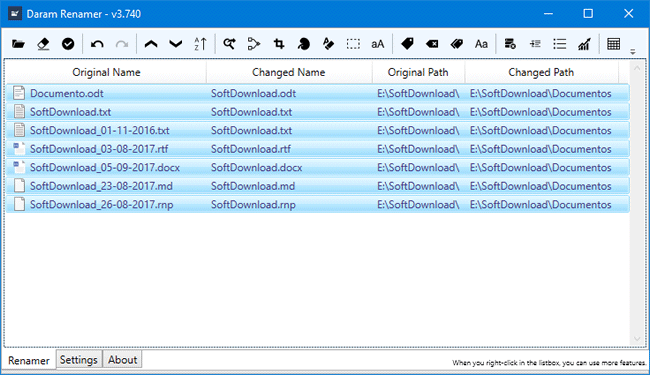Screen dimensions: 650x375
Task: Click the backspace-shaped delete-extension icon
Action: tap(432, 44)
